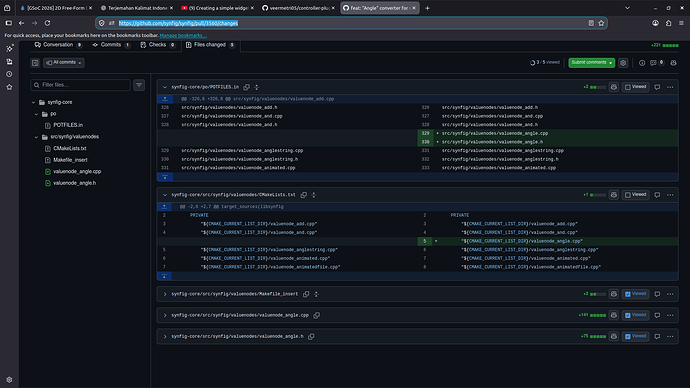The height and width of the screenshot is (388, 690).
Task: Open Submit comments dropdown arrow
Action: (x=610, y=63)
